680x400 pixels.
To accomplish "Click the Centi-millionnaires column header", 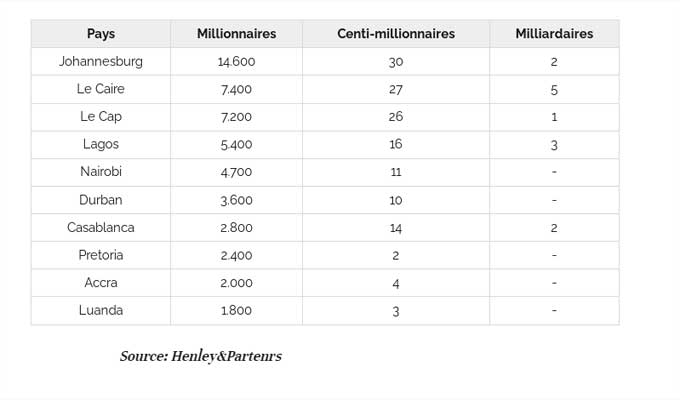I will 396,33.
